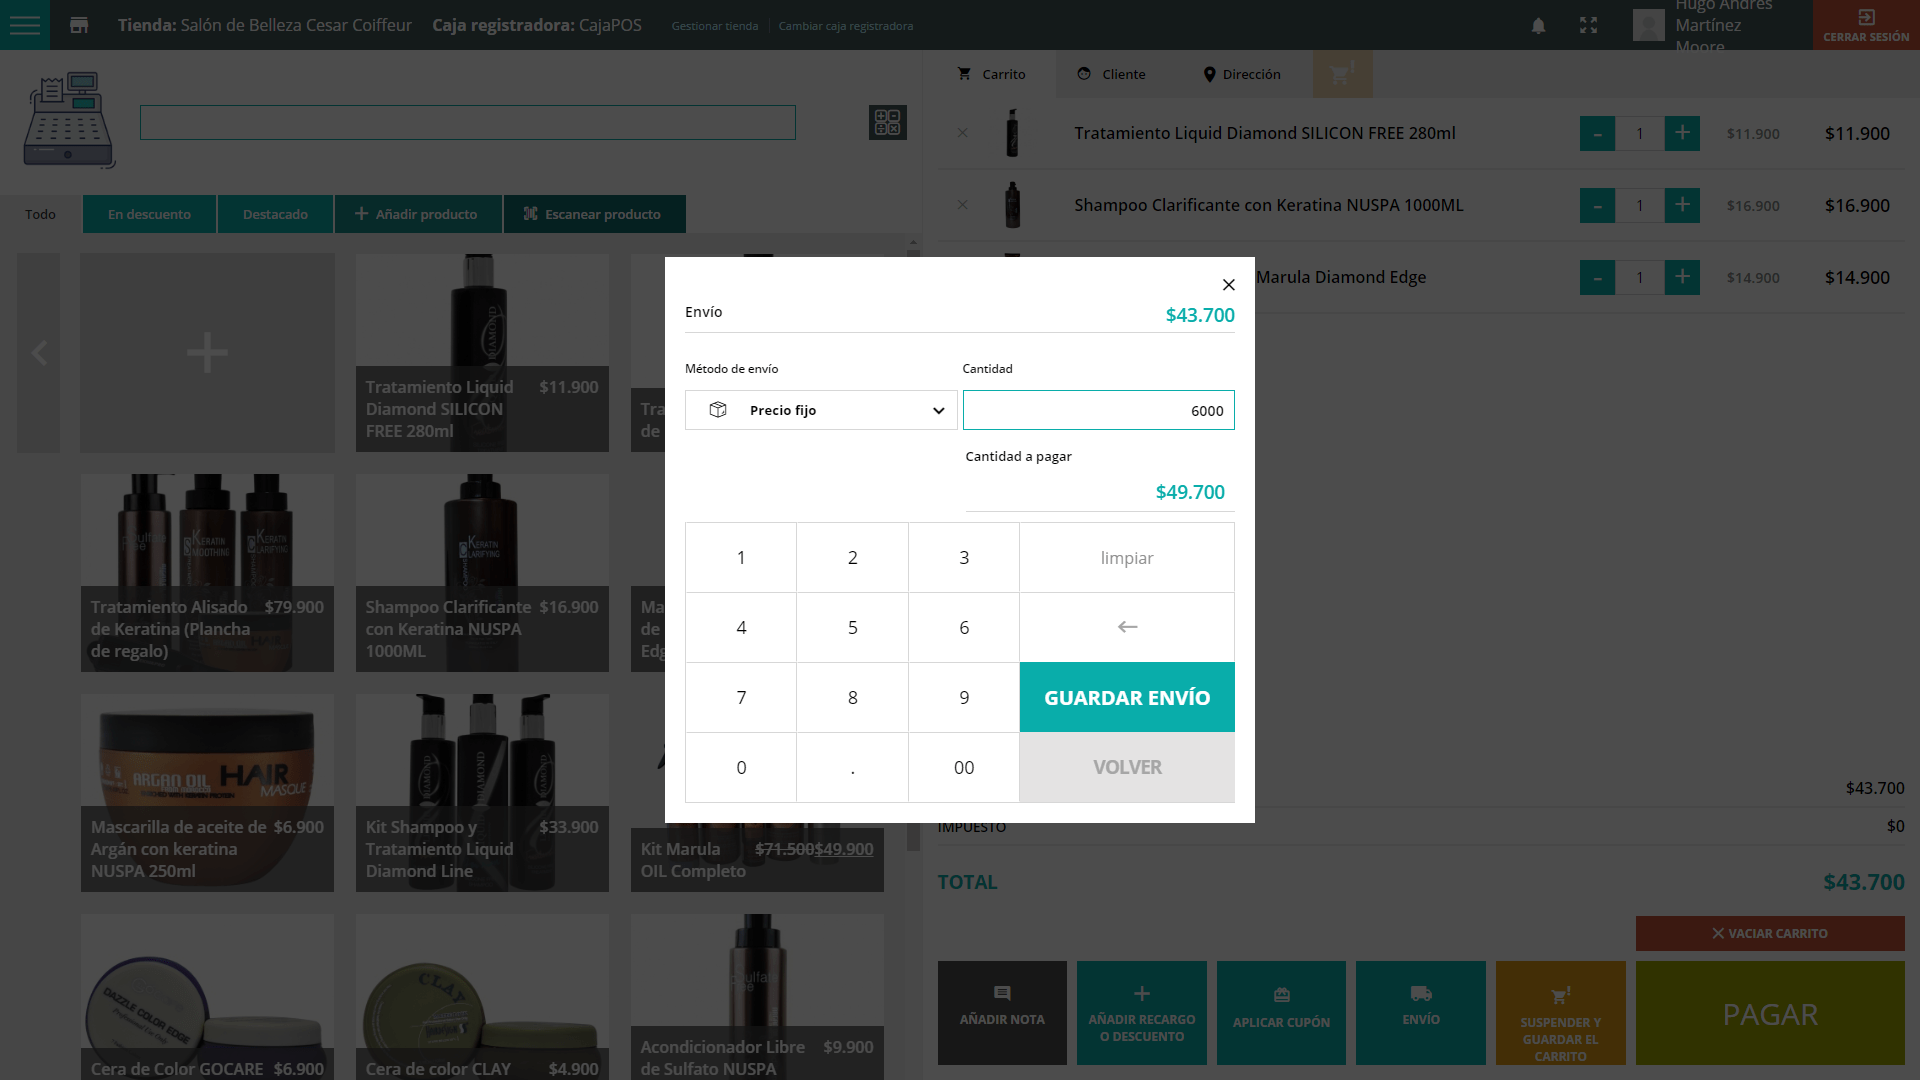Screen dimensions: 1920x1080
Task: Decrease quantity of Marula Diamond Edge
Action: [1597, 277]
